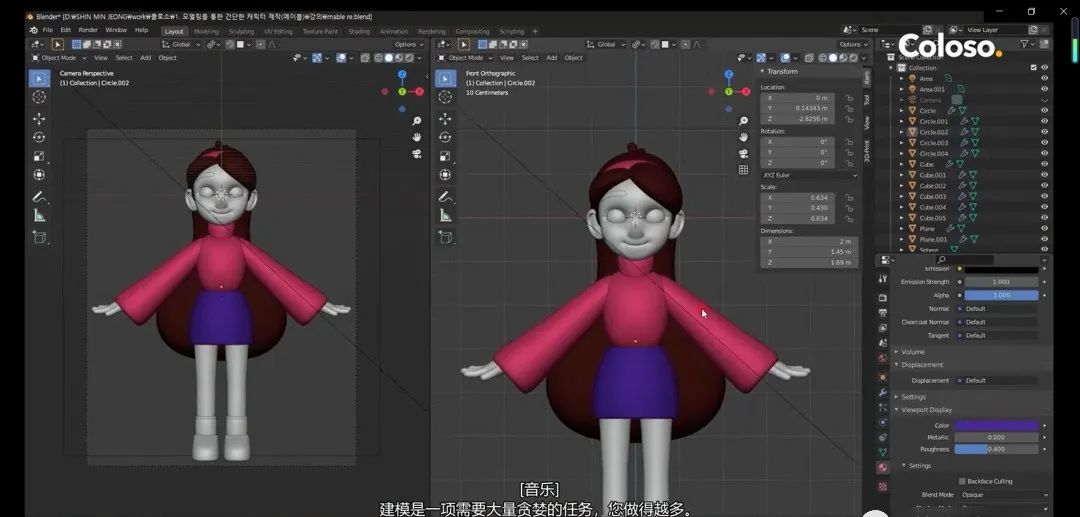Open Material properties tab icon
Viewport: 1080px width, 517px height.
click(882, 467)
